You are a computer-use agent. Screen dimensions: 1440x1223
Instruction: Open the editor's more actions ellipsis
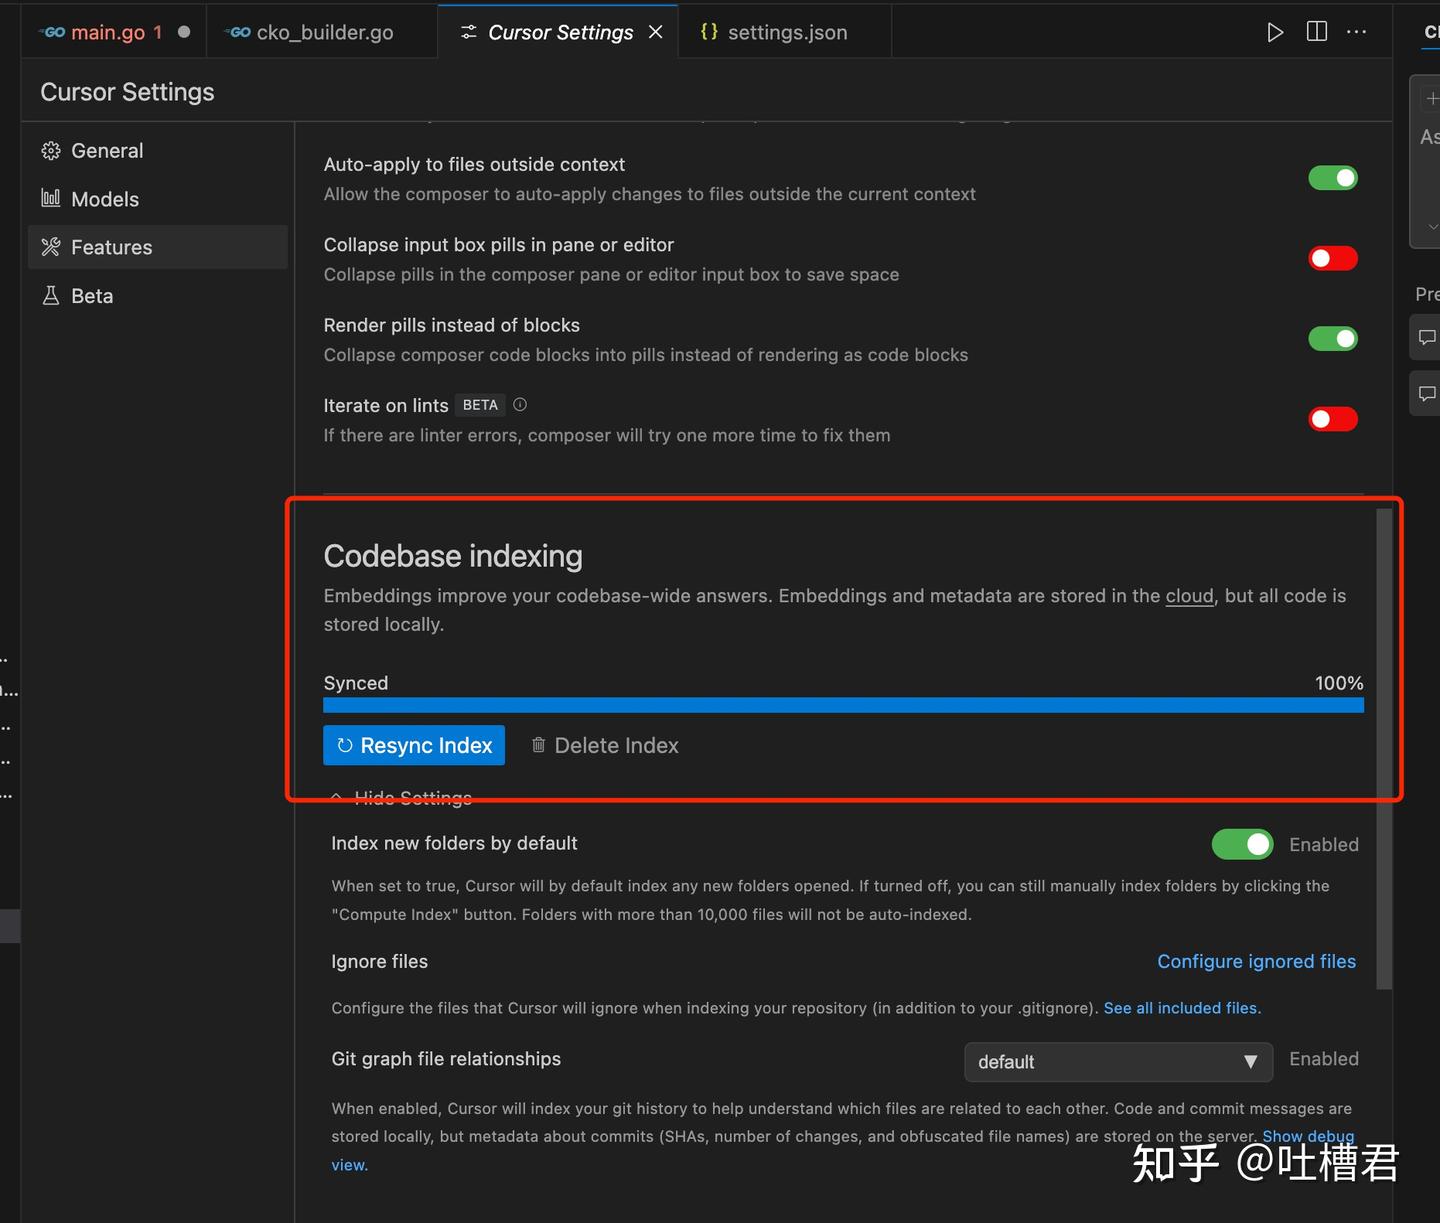click(1357, 32)
